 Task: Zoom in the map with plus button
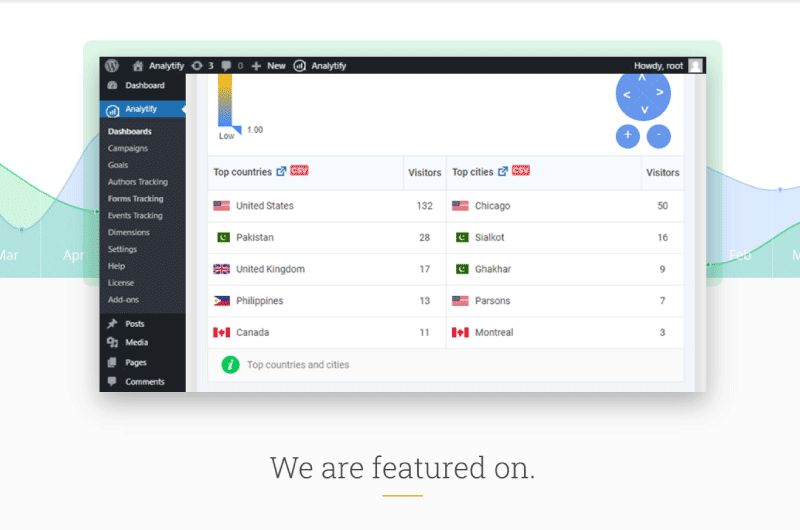[x=628, y=136]
